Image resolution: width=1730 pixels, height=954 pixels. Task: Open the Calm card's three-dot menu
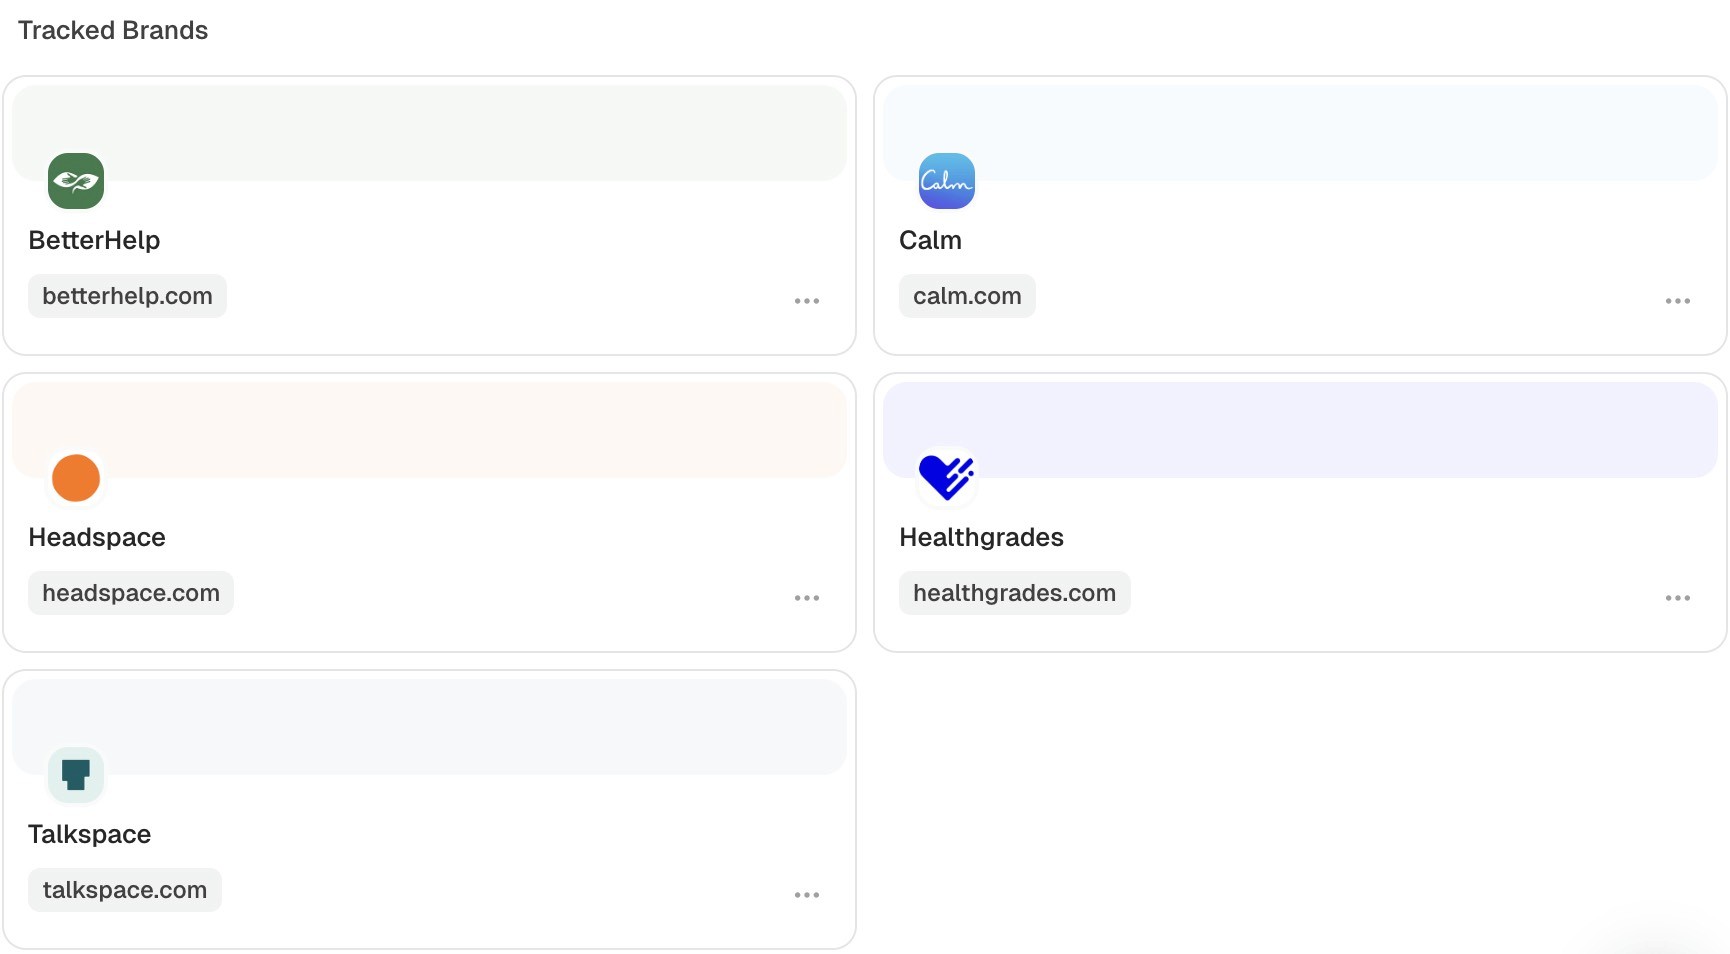click(1678, 301)
